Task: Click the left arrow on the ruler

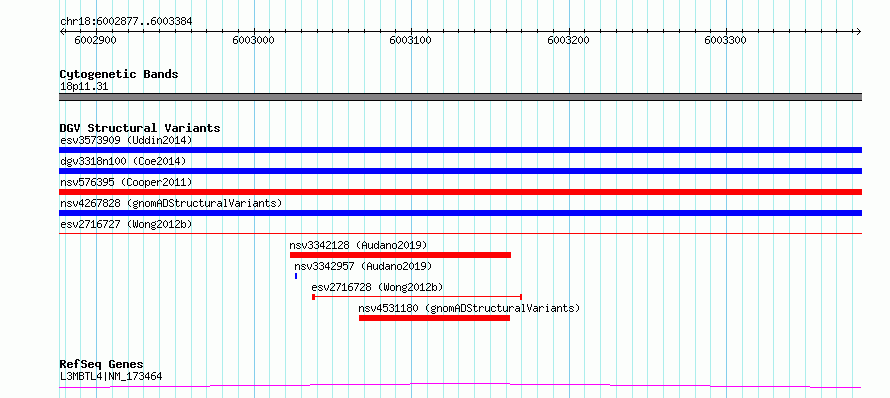Action: [63, 31]
